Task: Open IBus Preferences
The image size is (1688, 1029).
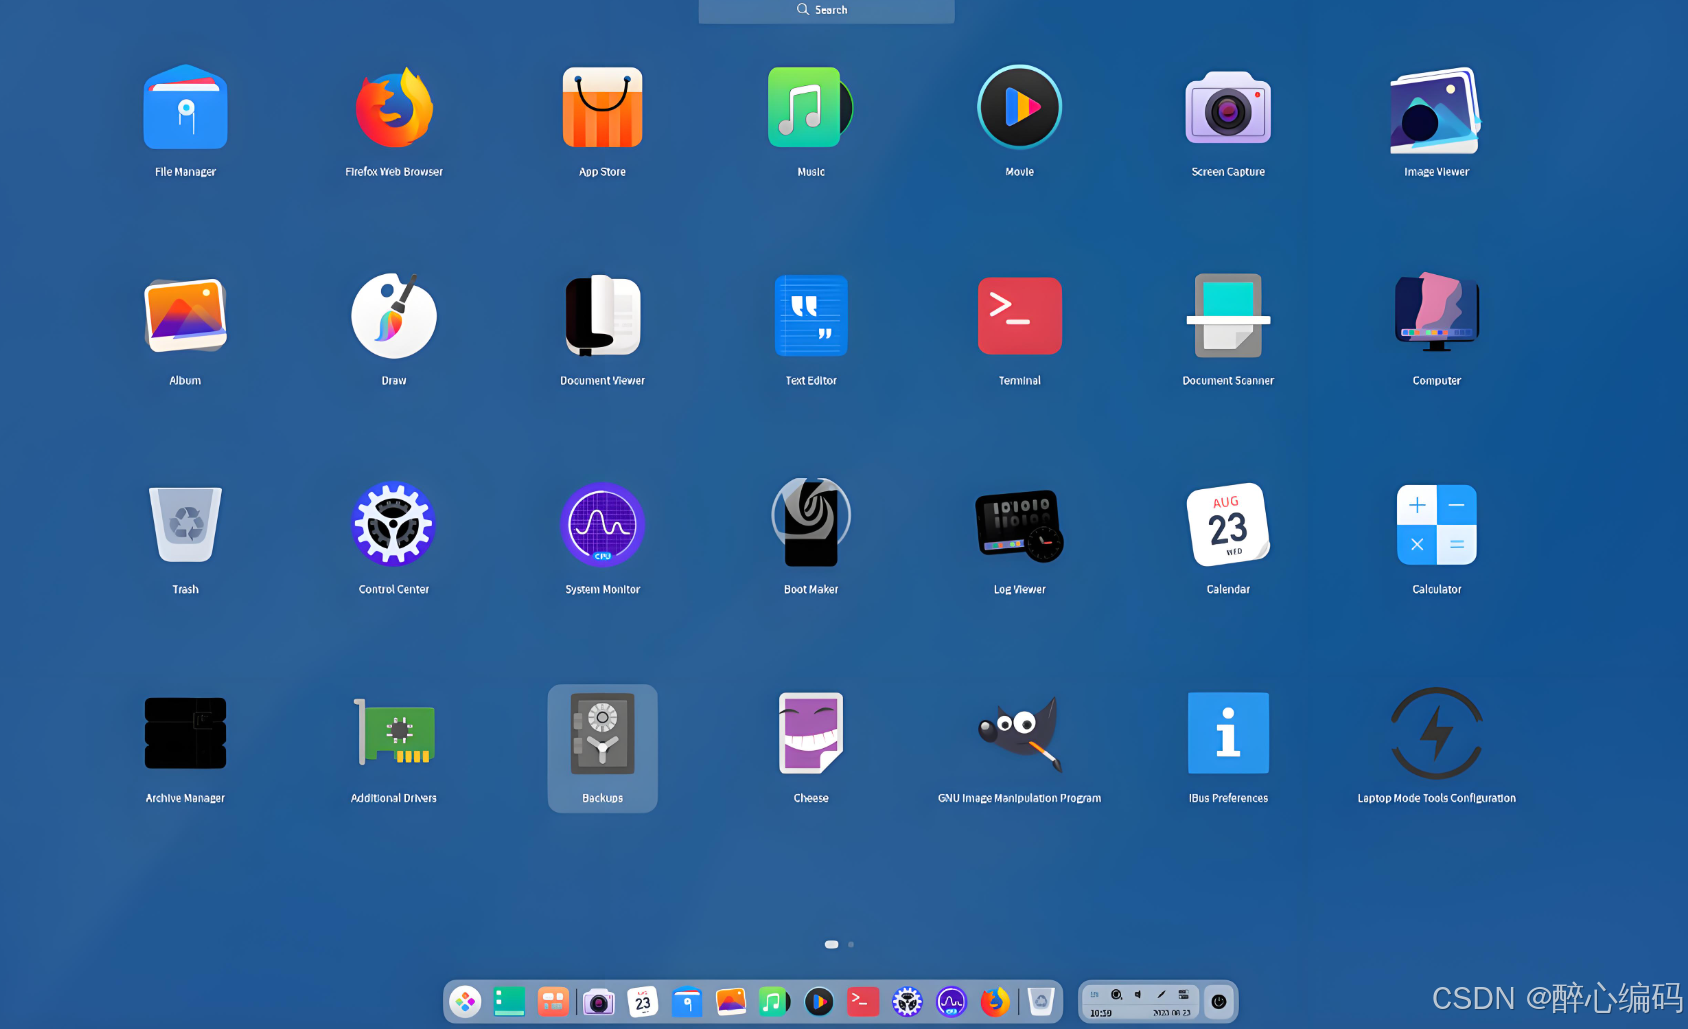Action: pyautogui.click(x=1228, y=735)
